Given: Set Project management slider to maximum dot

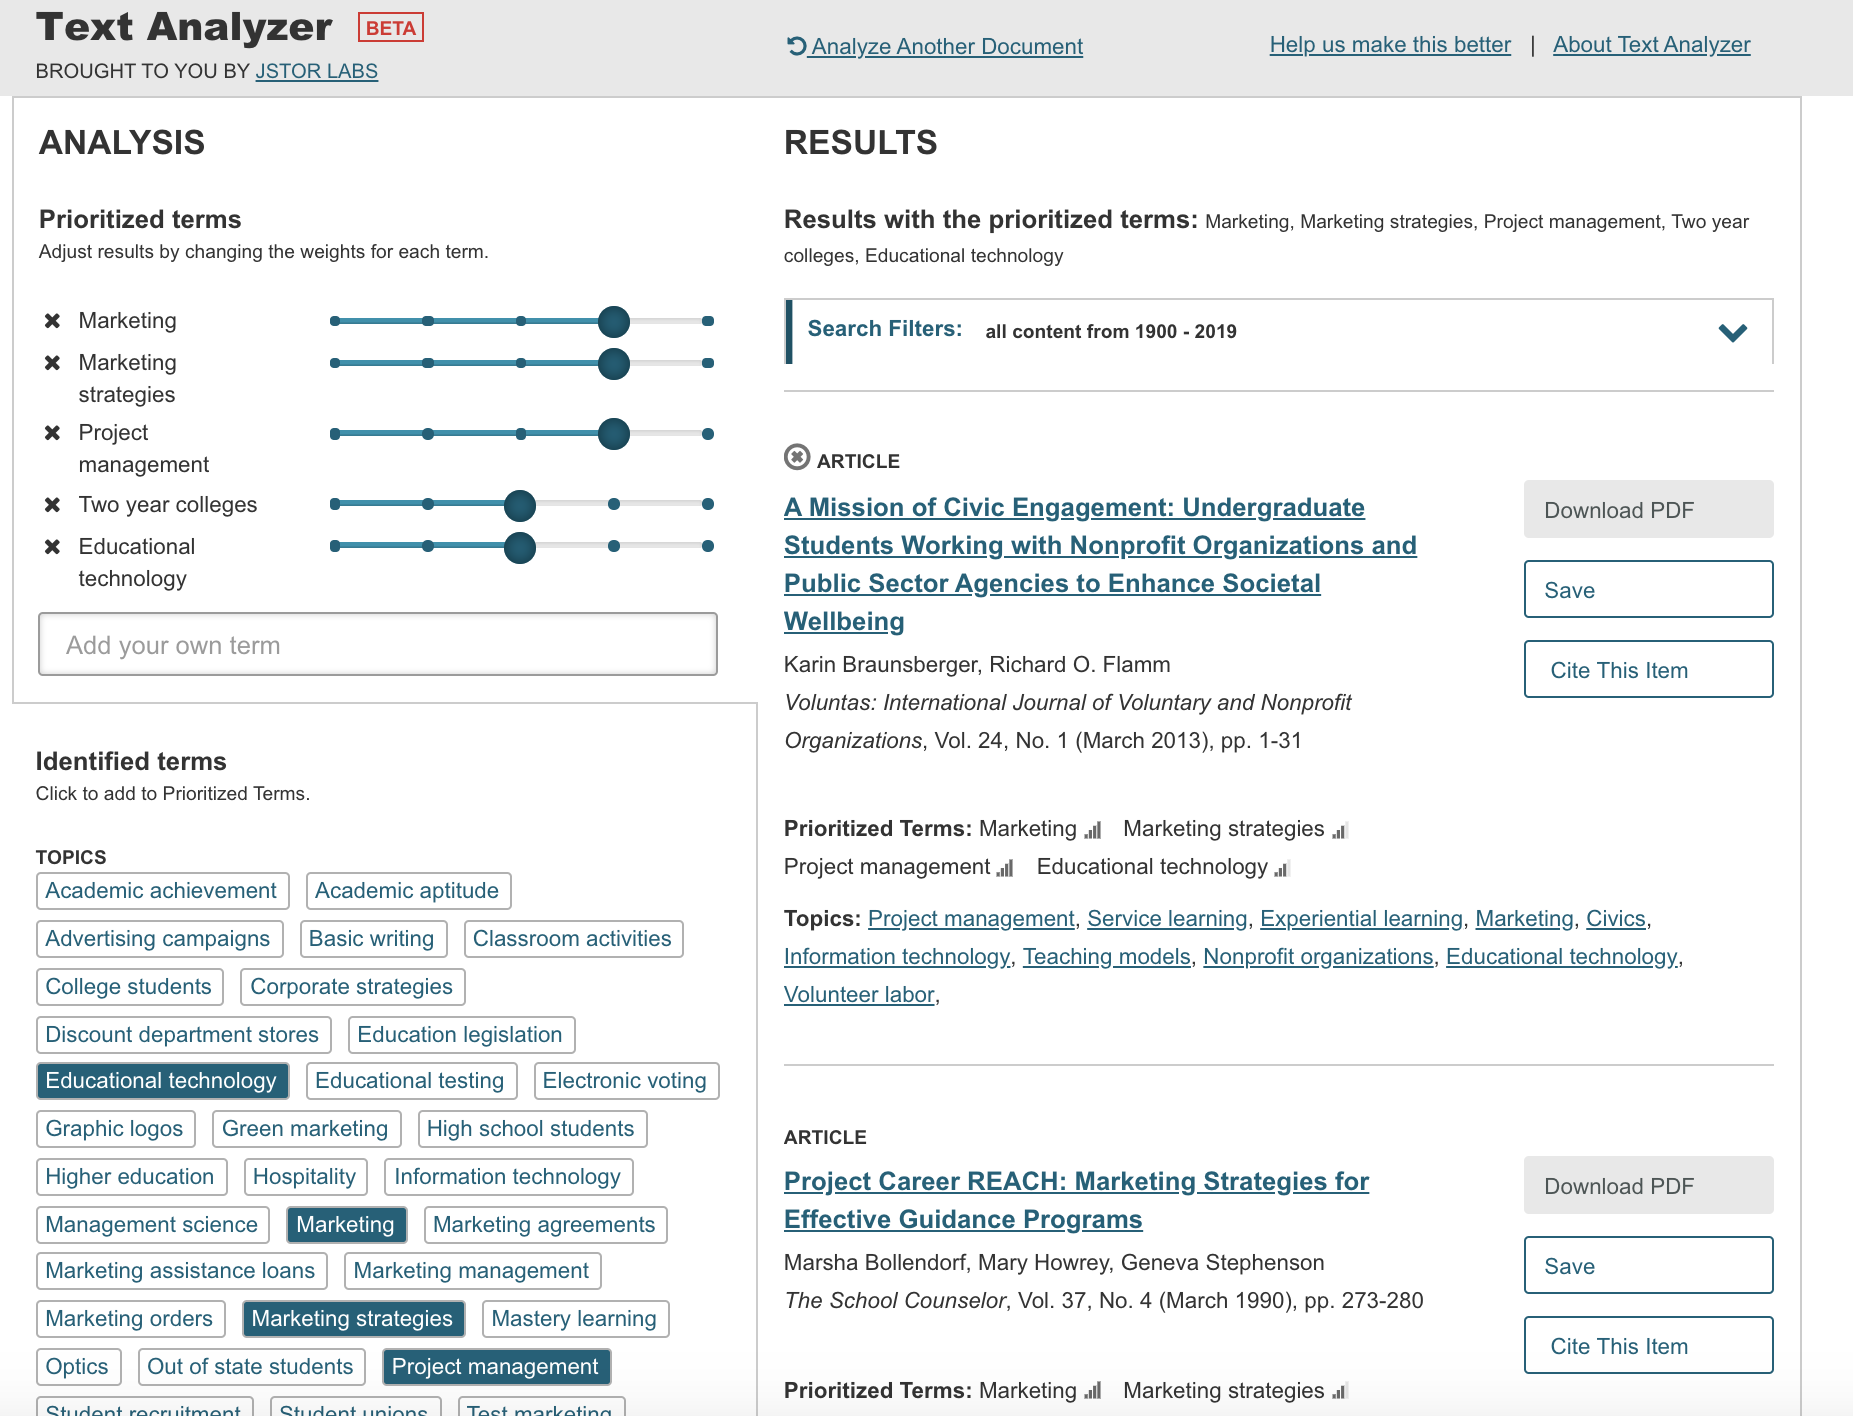Looking at the screenshot, I should point(708,434).
